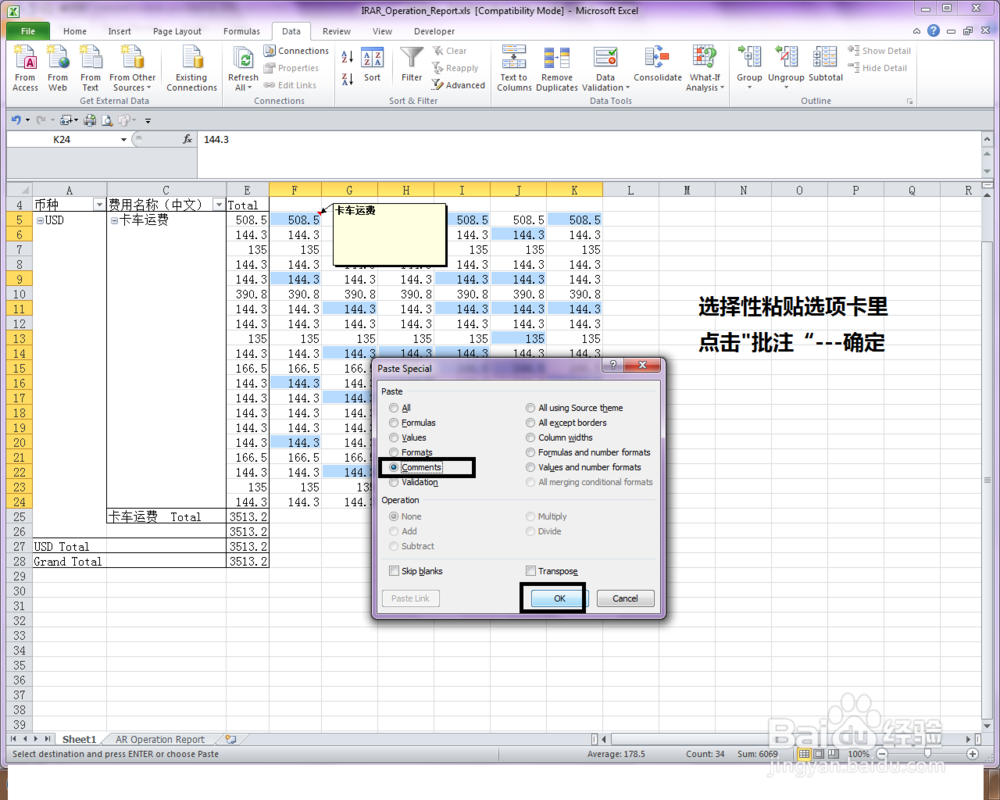The image size is (1000, 800).
Task: Adjust the zoom slider handle
Action: point(927,754)
